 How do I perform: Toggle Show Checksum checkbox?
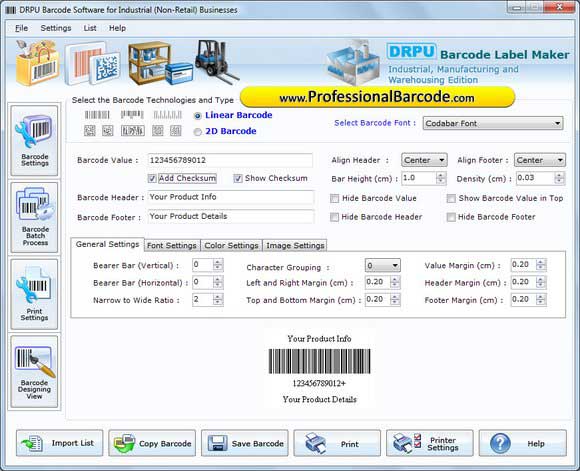tap(238, 179)
